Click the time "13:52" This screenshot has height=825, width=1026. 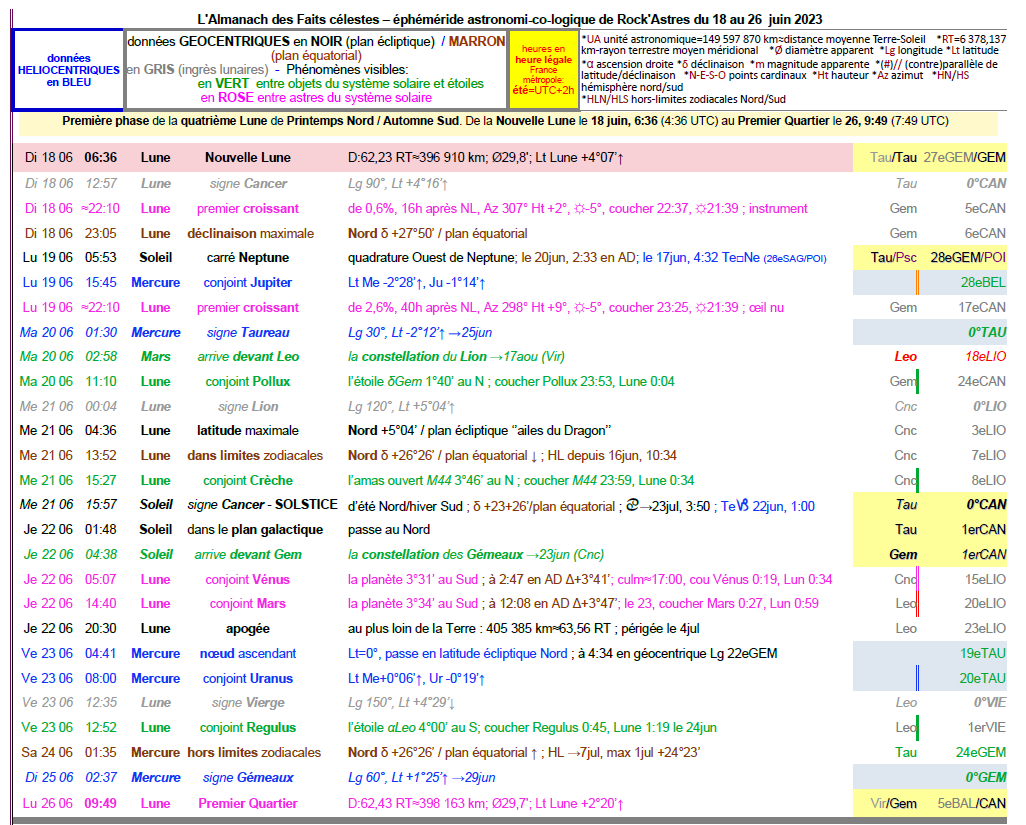[x=101, y=455]
